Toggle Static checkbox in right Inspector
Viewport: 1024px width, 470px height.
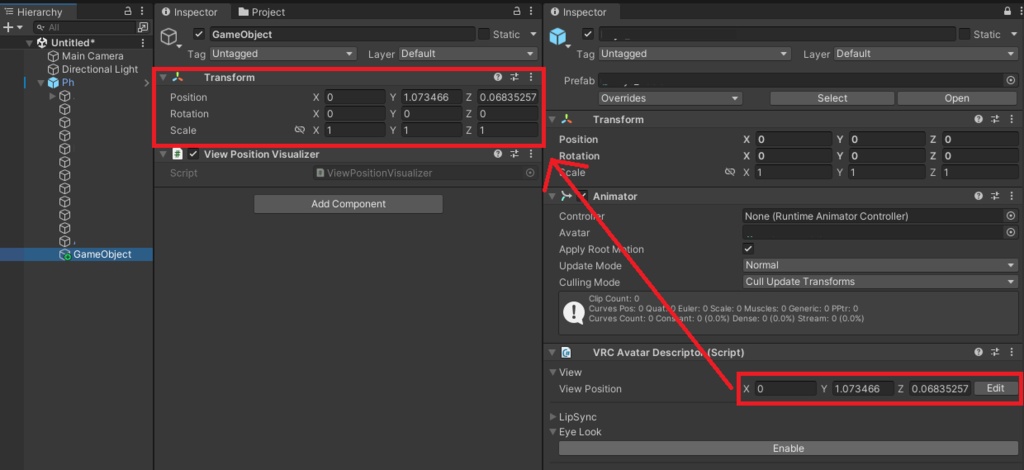[x=964, y=34]
